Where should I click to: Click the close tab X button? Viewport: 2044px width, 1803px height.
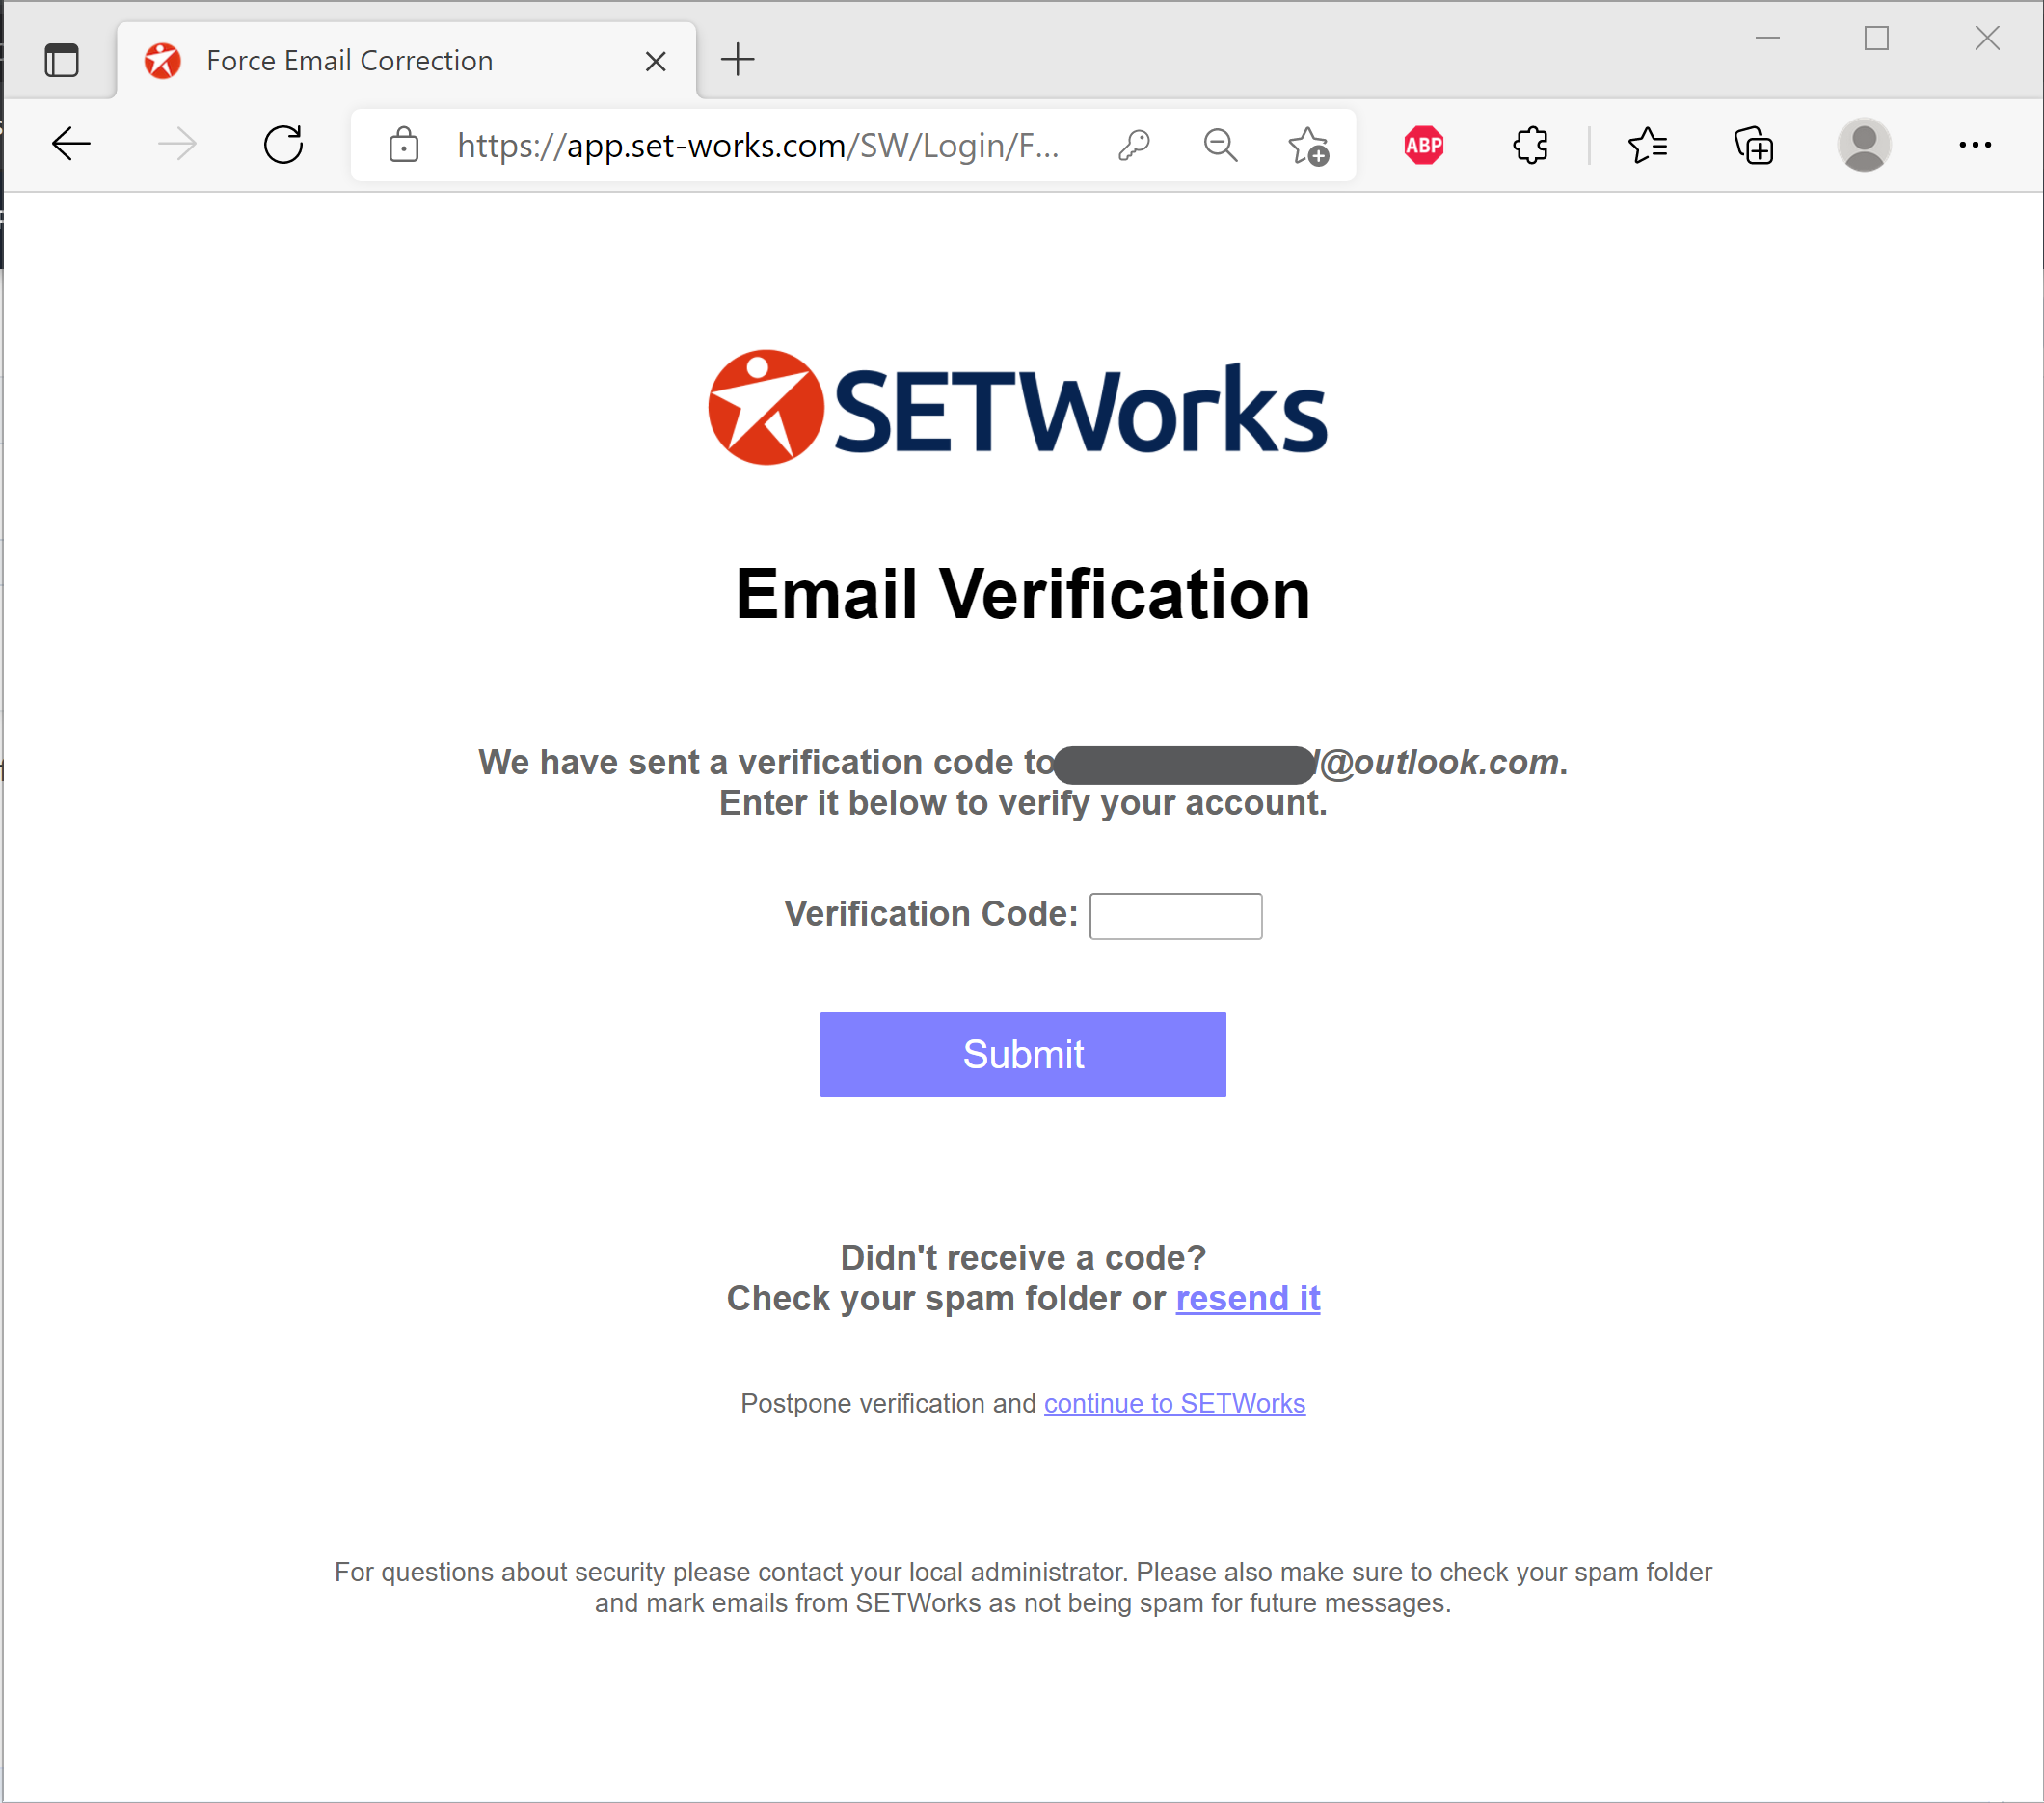pyautogui.click(x=656, y=59)
